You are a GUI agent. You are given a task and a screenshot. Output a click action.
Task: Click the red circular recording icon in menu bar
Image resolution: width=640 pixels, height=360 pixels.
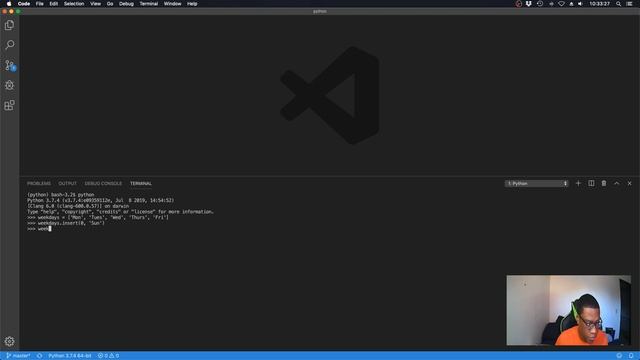point(518,4)
